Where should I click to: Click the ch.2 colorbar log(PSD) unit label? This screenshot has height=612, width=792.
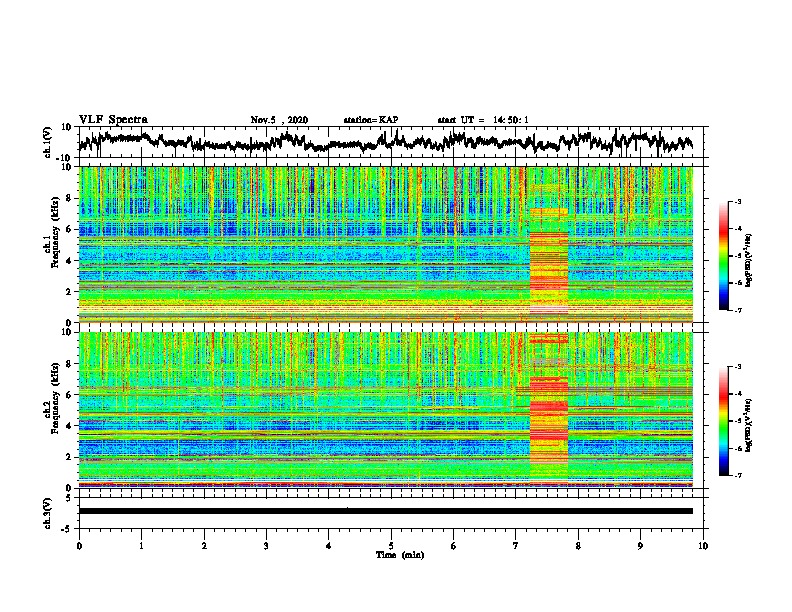pyautogui.click(x=749, y=425)
